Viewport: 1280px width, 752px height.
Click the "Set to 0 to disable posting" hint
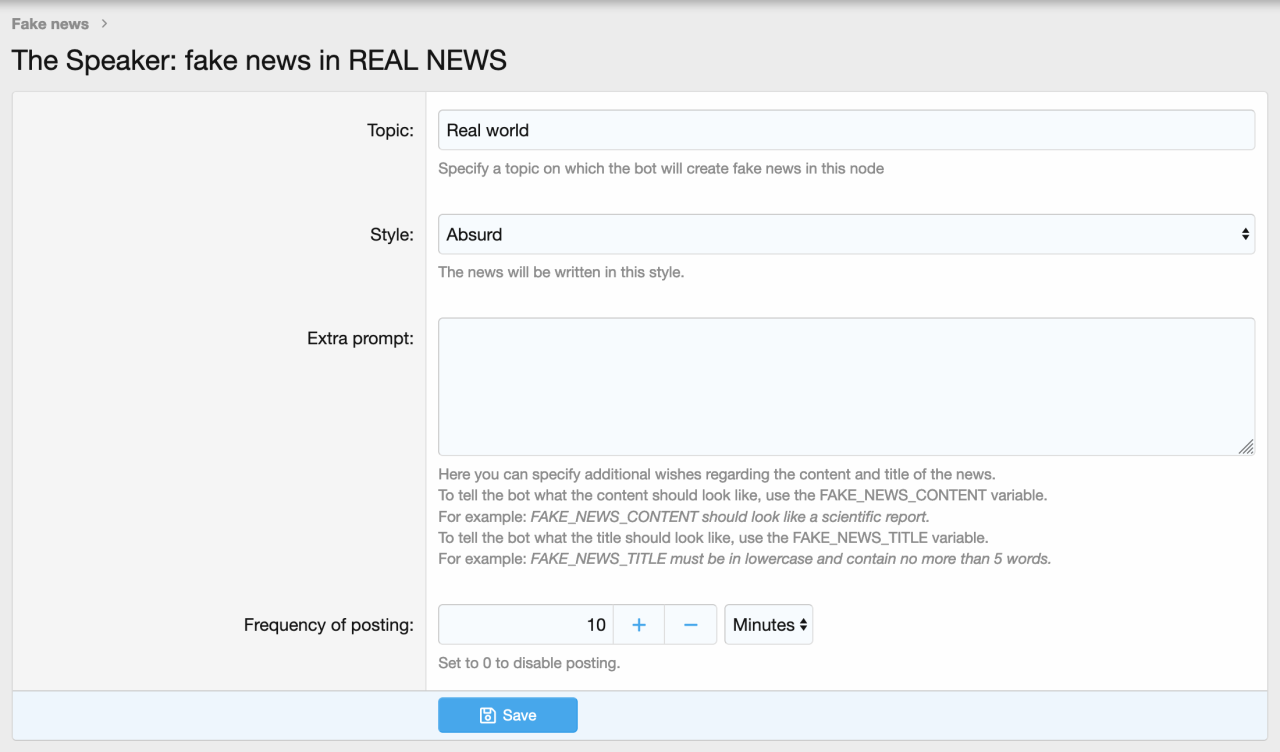click(x=529, y=663)
